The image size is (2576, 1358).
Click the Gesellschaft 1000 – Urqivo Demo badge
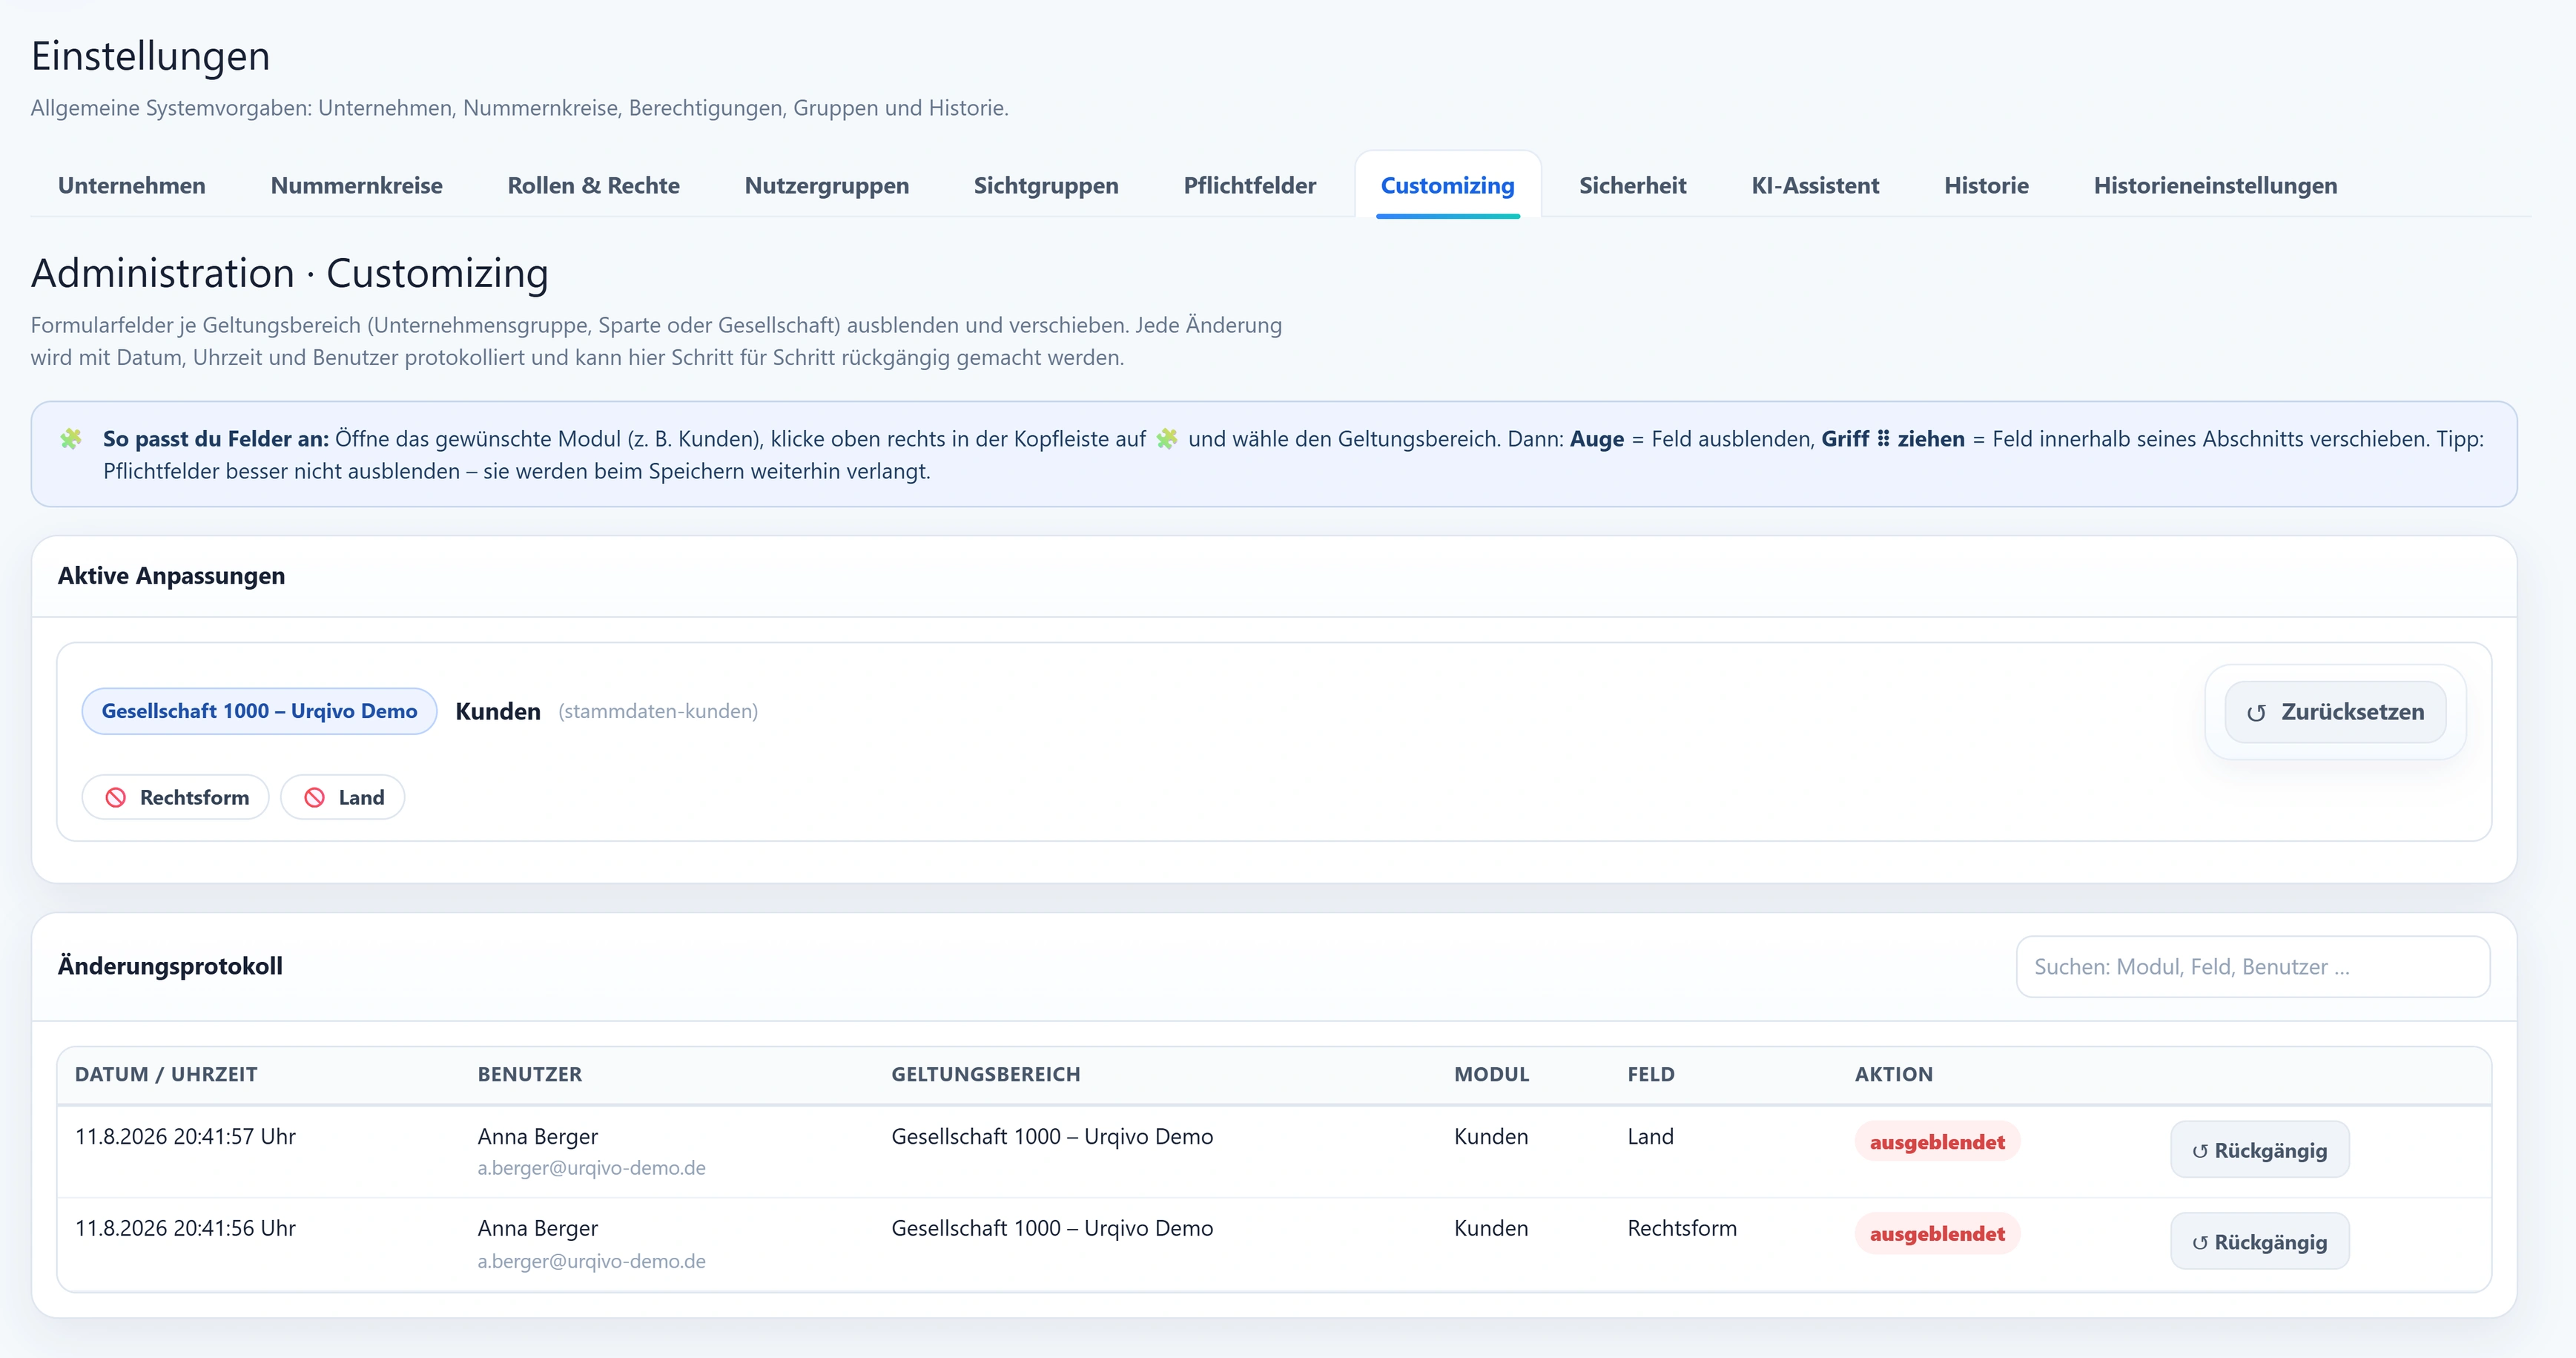[x=259, y=711]
